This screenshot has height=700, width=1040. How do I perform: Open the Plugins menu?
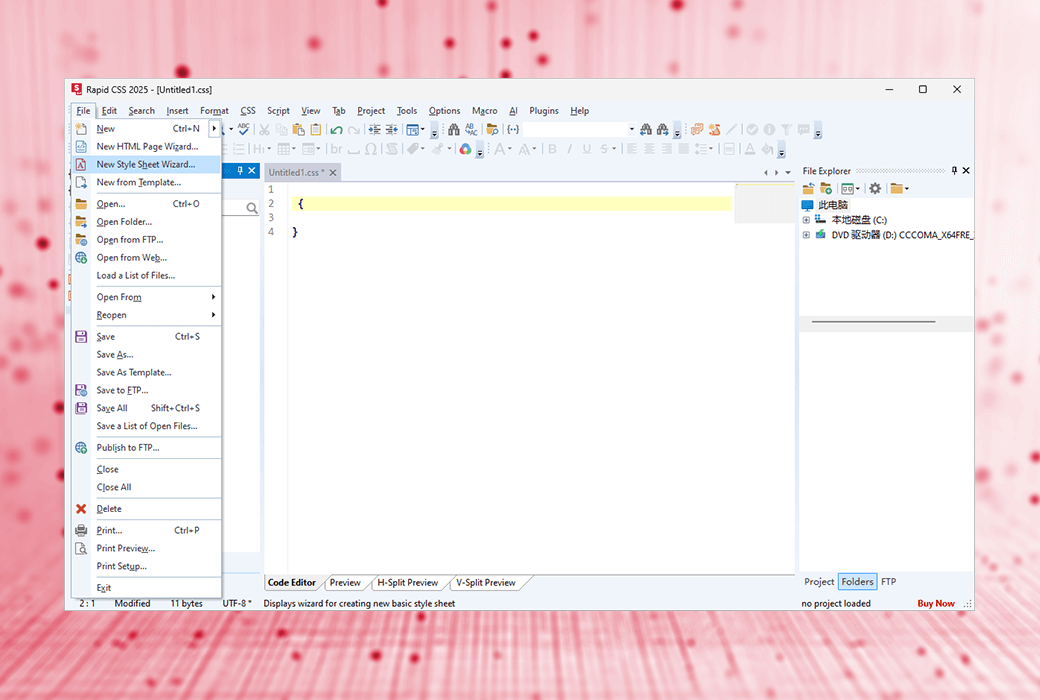coord(543,111)
